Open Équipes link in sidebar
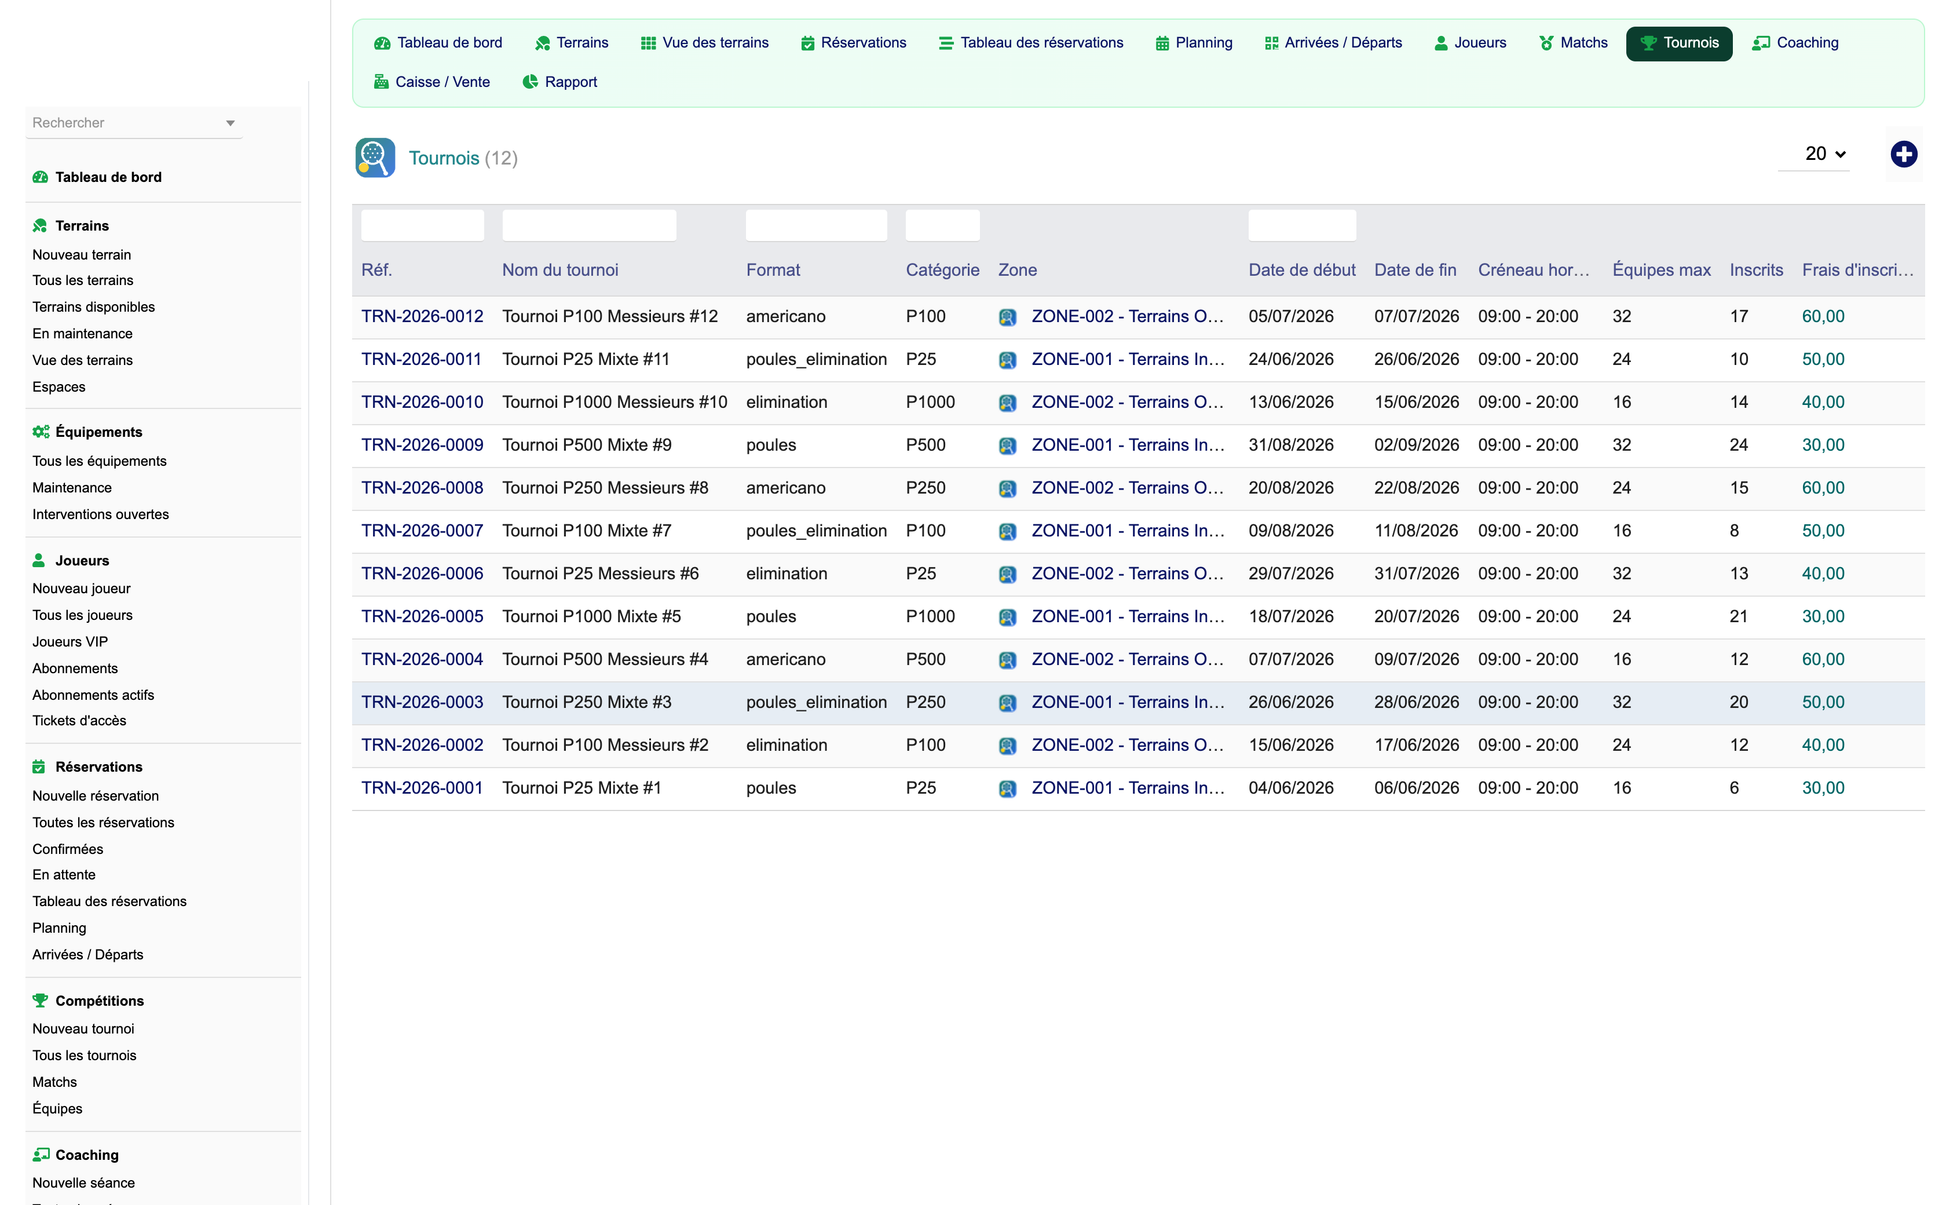This screenshot has height=1205, width=1946. (x=57, y=1109)
